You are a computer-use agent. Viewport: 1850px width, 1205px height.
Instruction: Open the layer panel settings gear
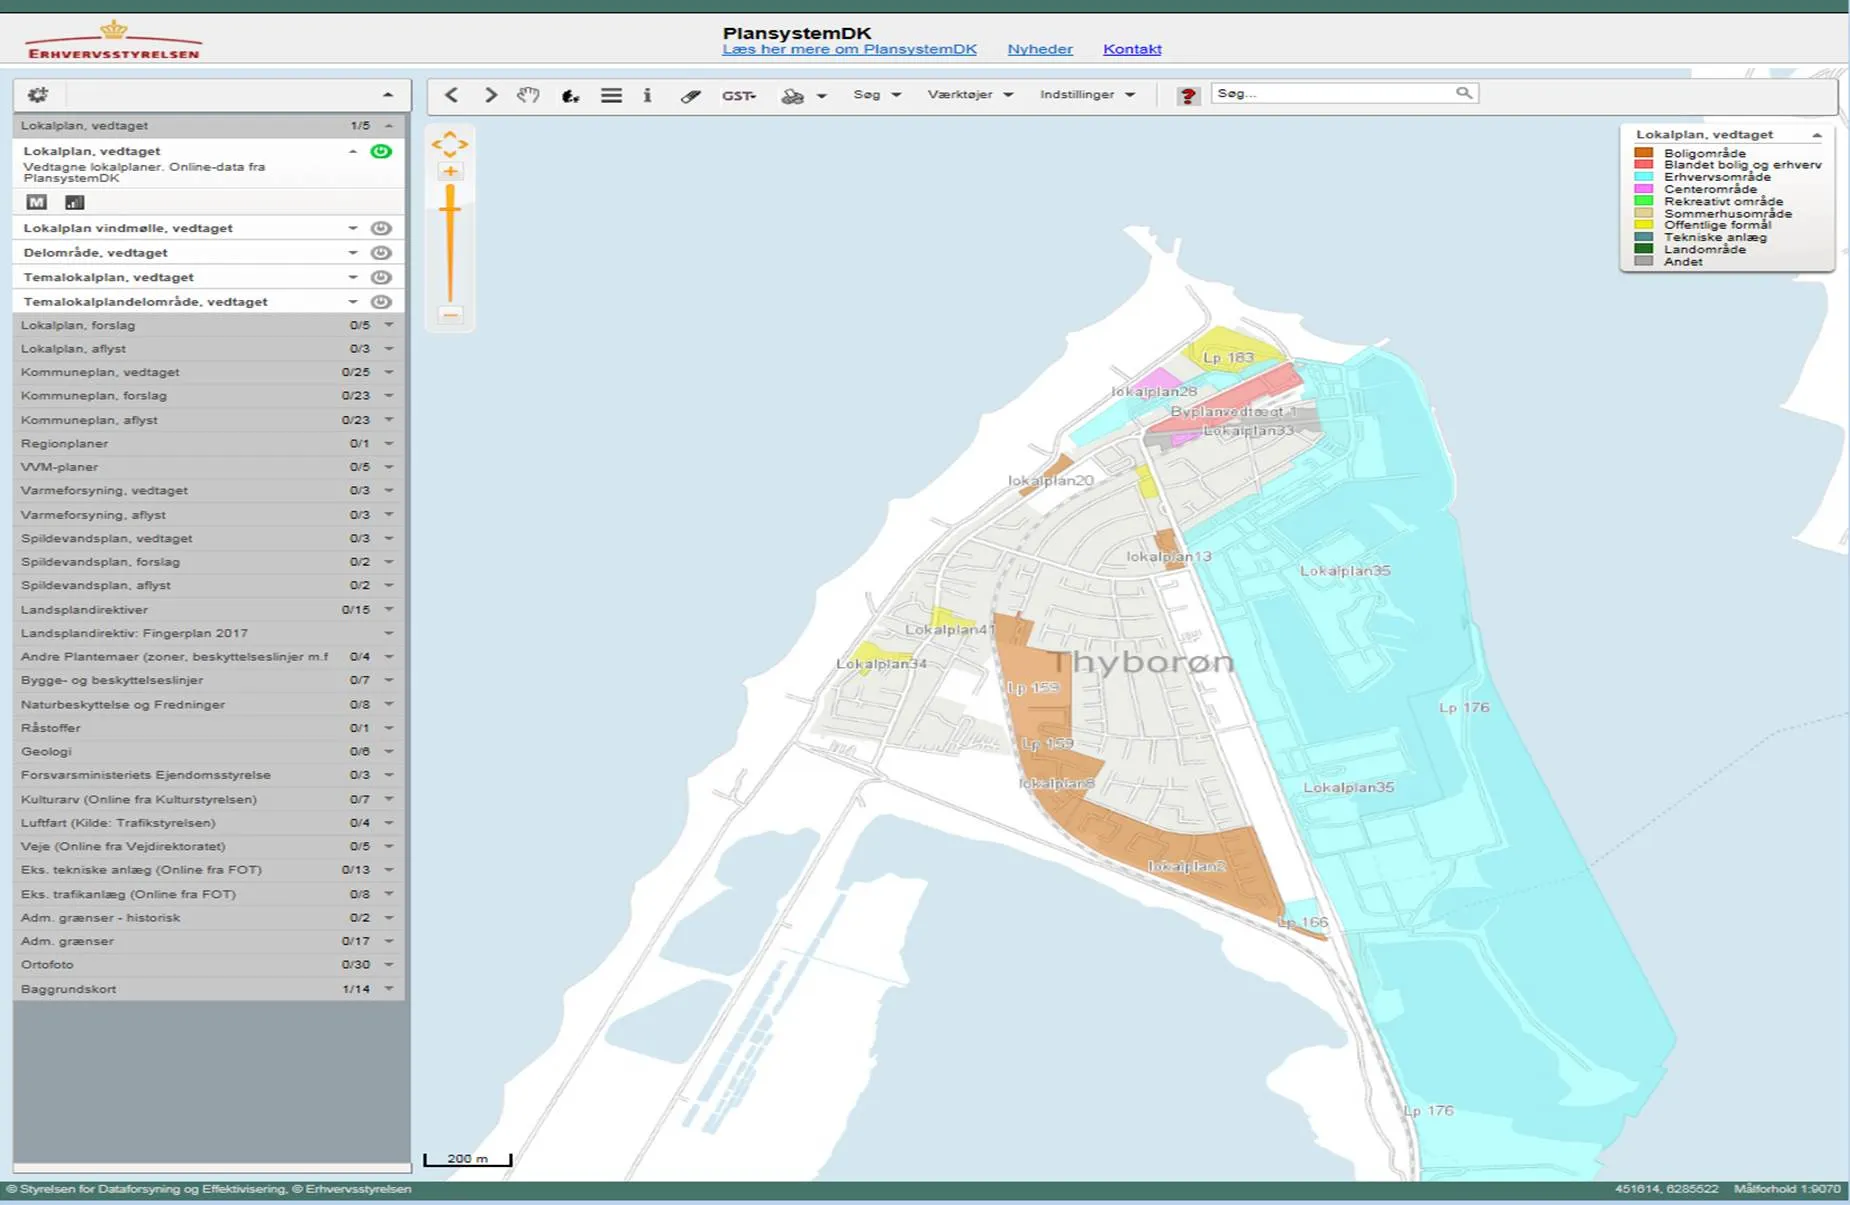pos(38,95)
